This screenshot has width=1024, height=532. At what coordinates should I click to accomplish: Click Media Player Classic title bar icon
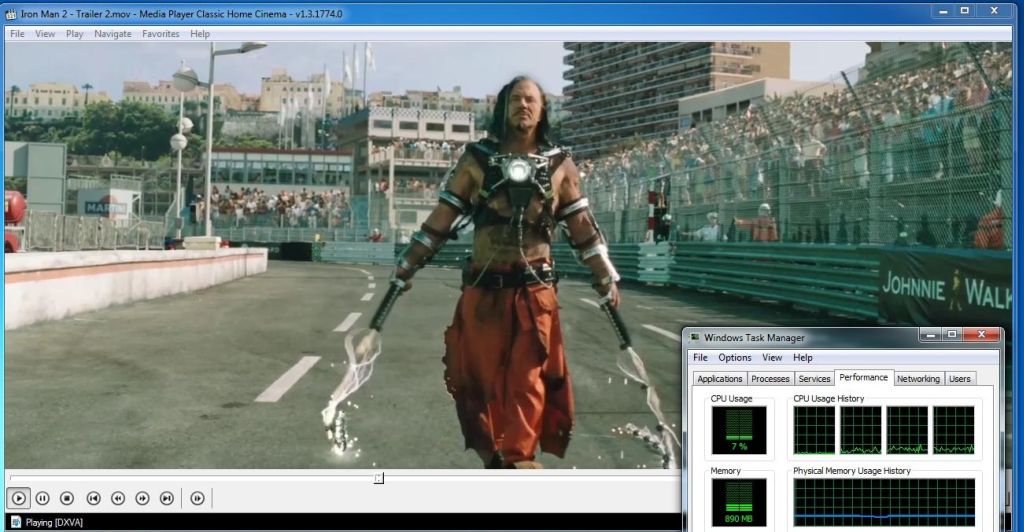(x=11, y=14)
